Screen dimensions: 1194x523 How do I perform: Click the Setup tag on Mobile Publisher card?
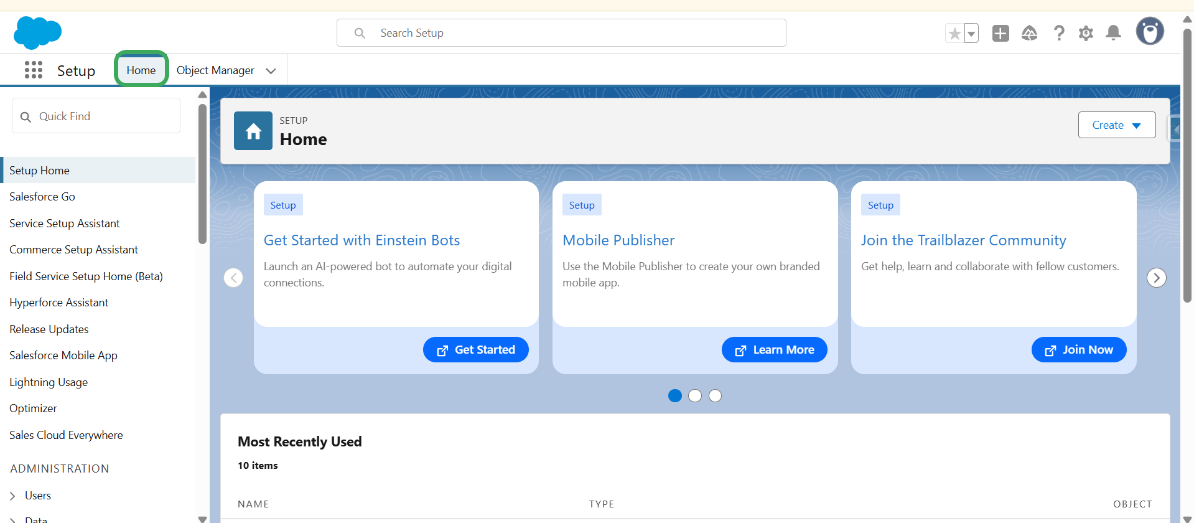(582, 205)
